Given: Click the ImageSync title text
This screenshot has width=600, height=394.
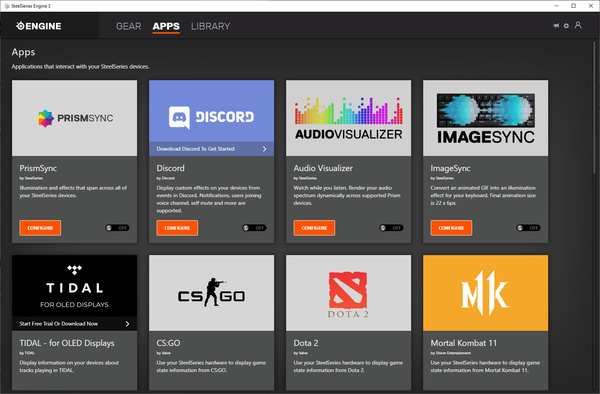Looking at the screenshot, I should 450,168.
